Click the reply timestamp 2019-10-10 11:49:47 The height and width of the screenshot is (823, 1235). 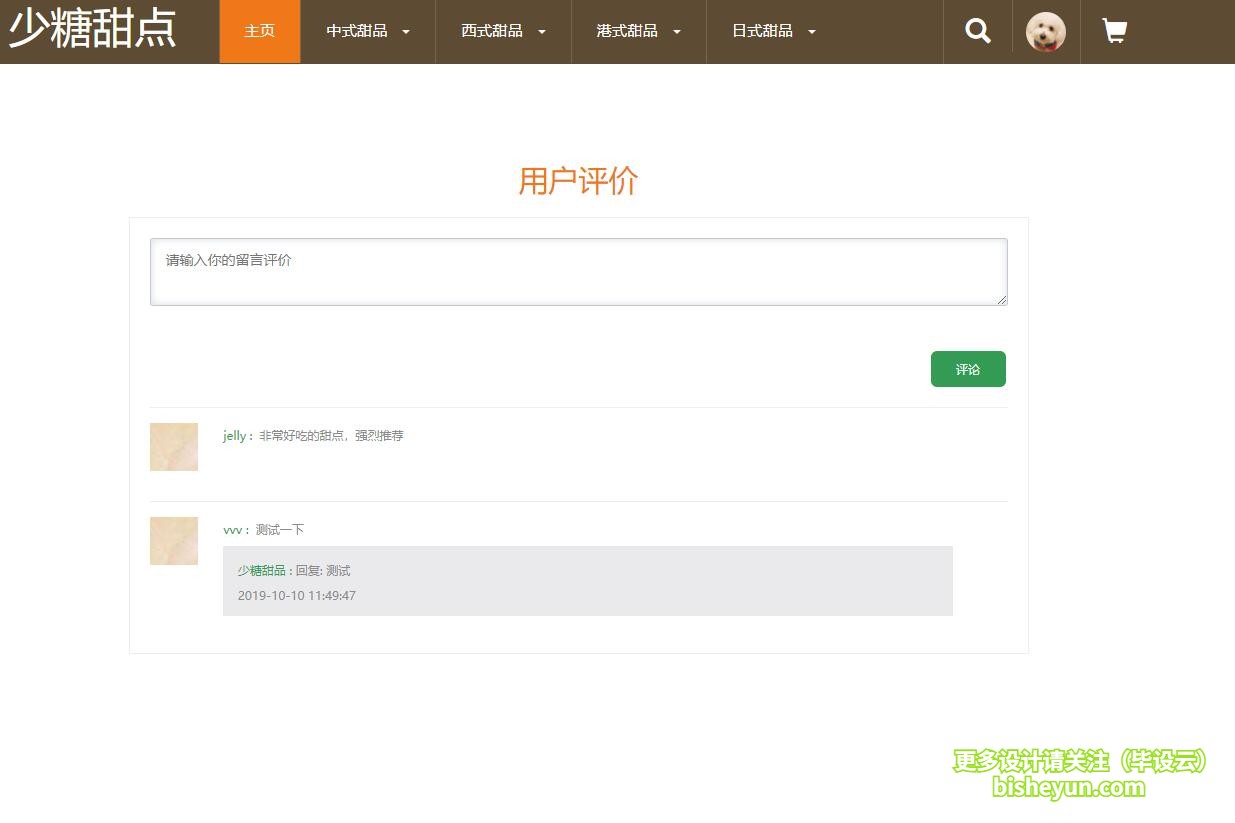click(297, 596)
